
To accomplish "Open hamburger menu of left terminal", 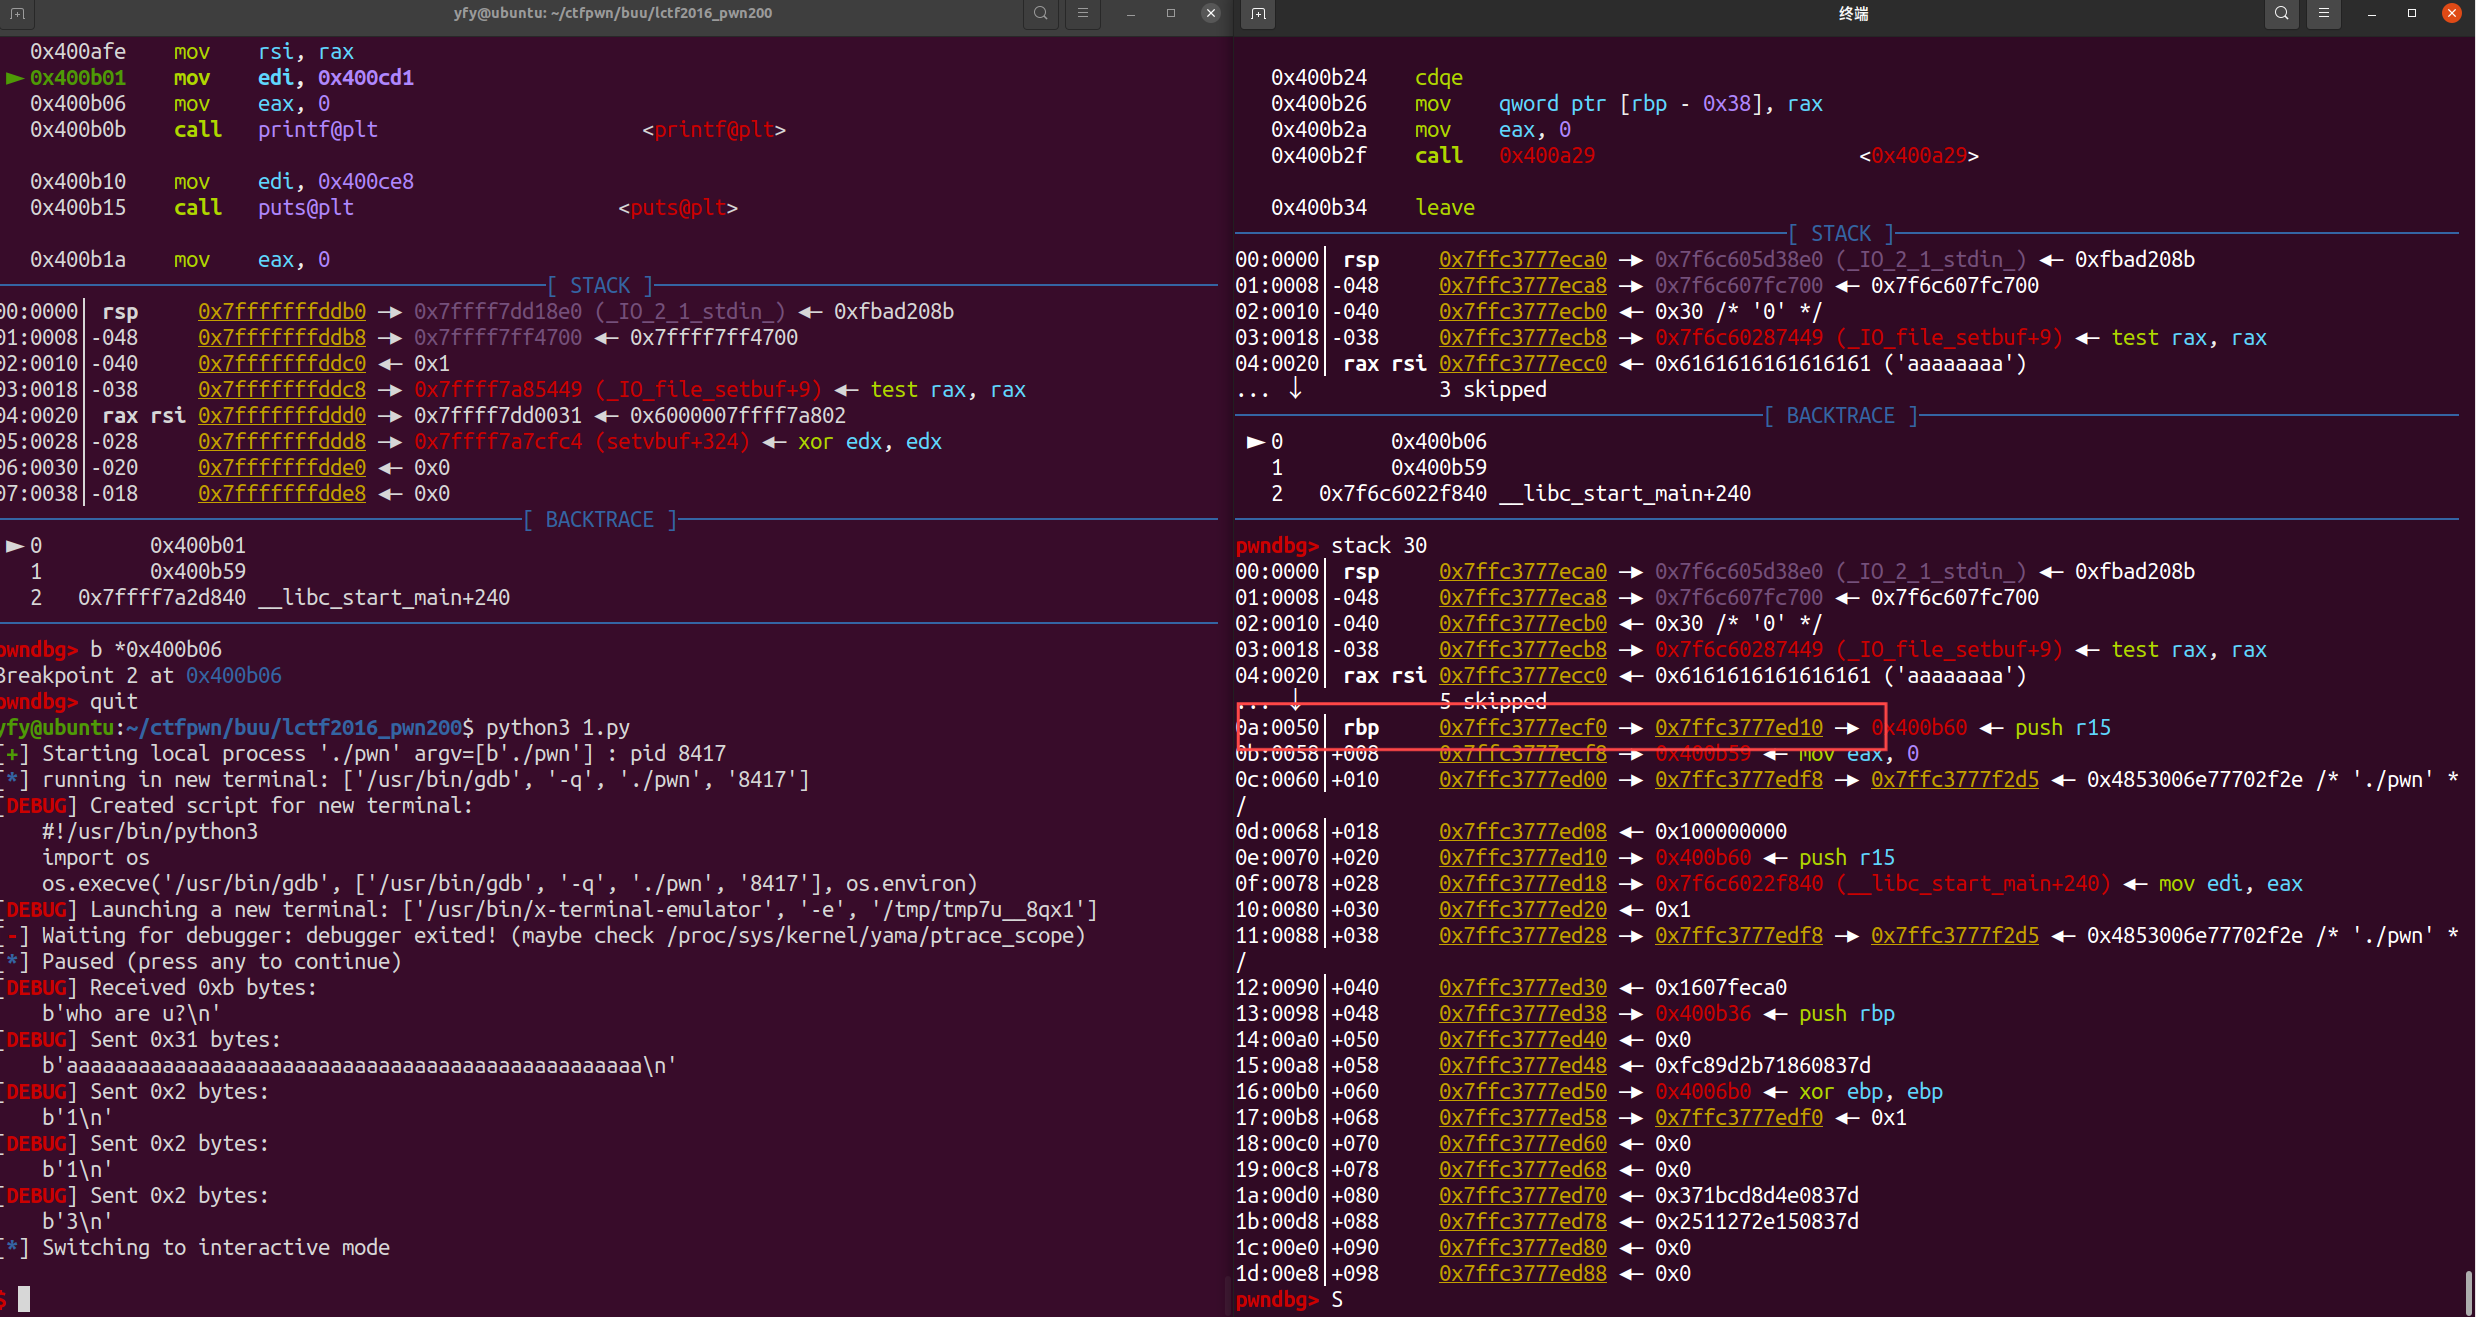I will pyautogui.click(x=1083, y=14).
